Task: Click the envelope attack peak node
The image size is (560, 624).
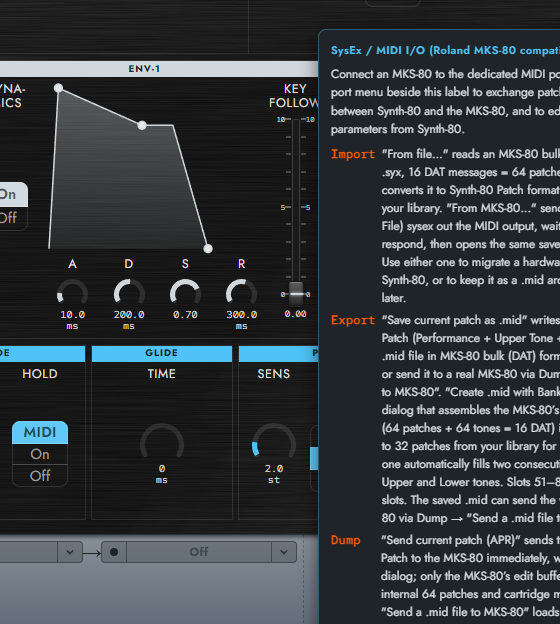Action: tap(58, 88)
